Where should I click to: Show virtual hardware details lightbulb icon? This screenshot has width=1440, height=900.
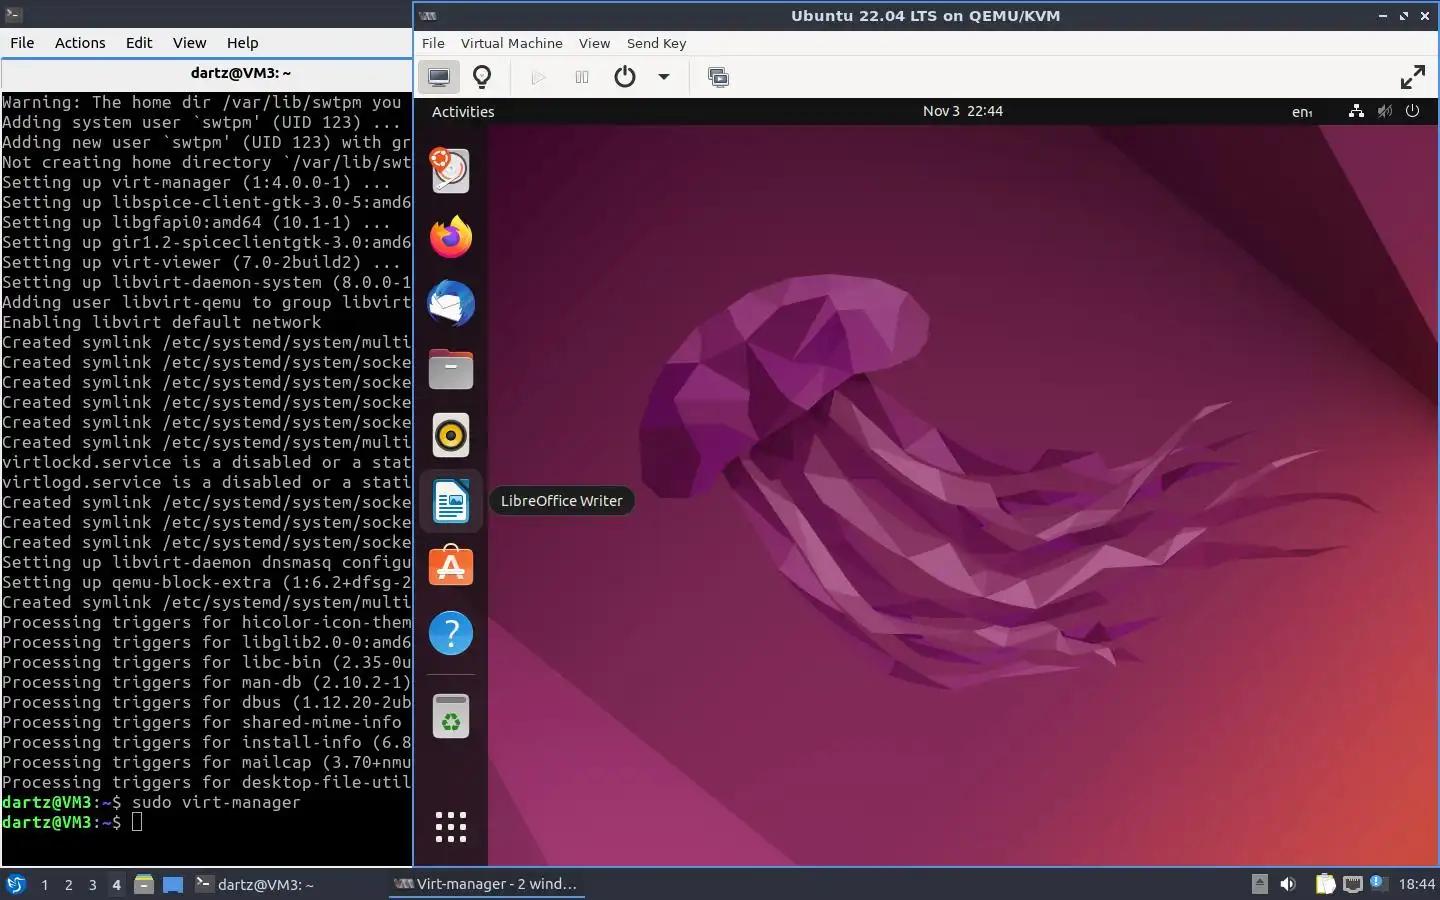pos(482,77)
